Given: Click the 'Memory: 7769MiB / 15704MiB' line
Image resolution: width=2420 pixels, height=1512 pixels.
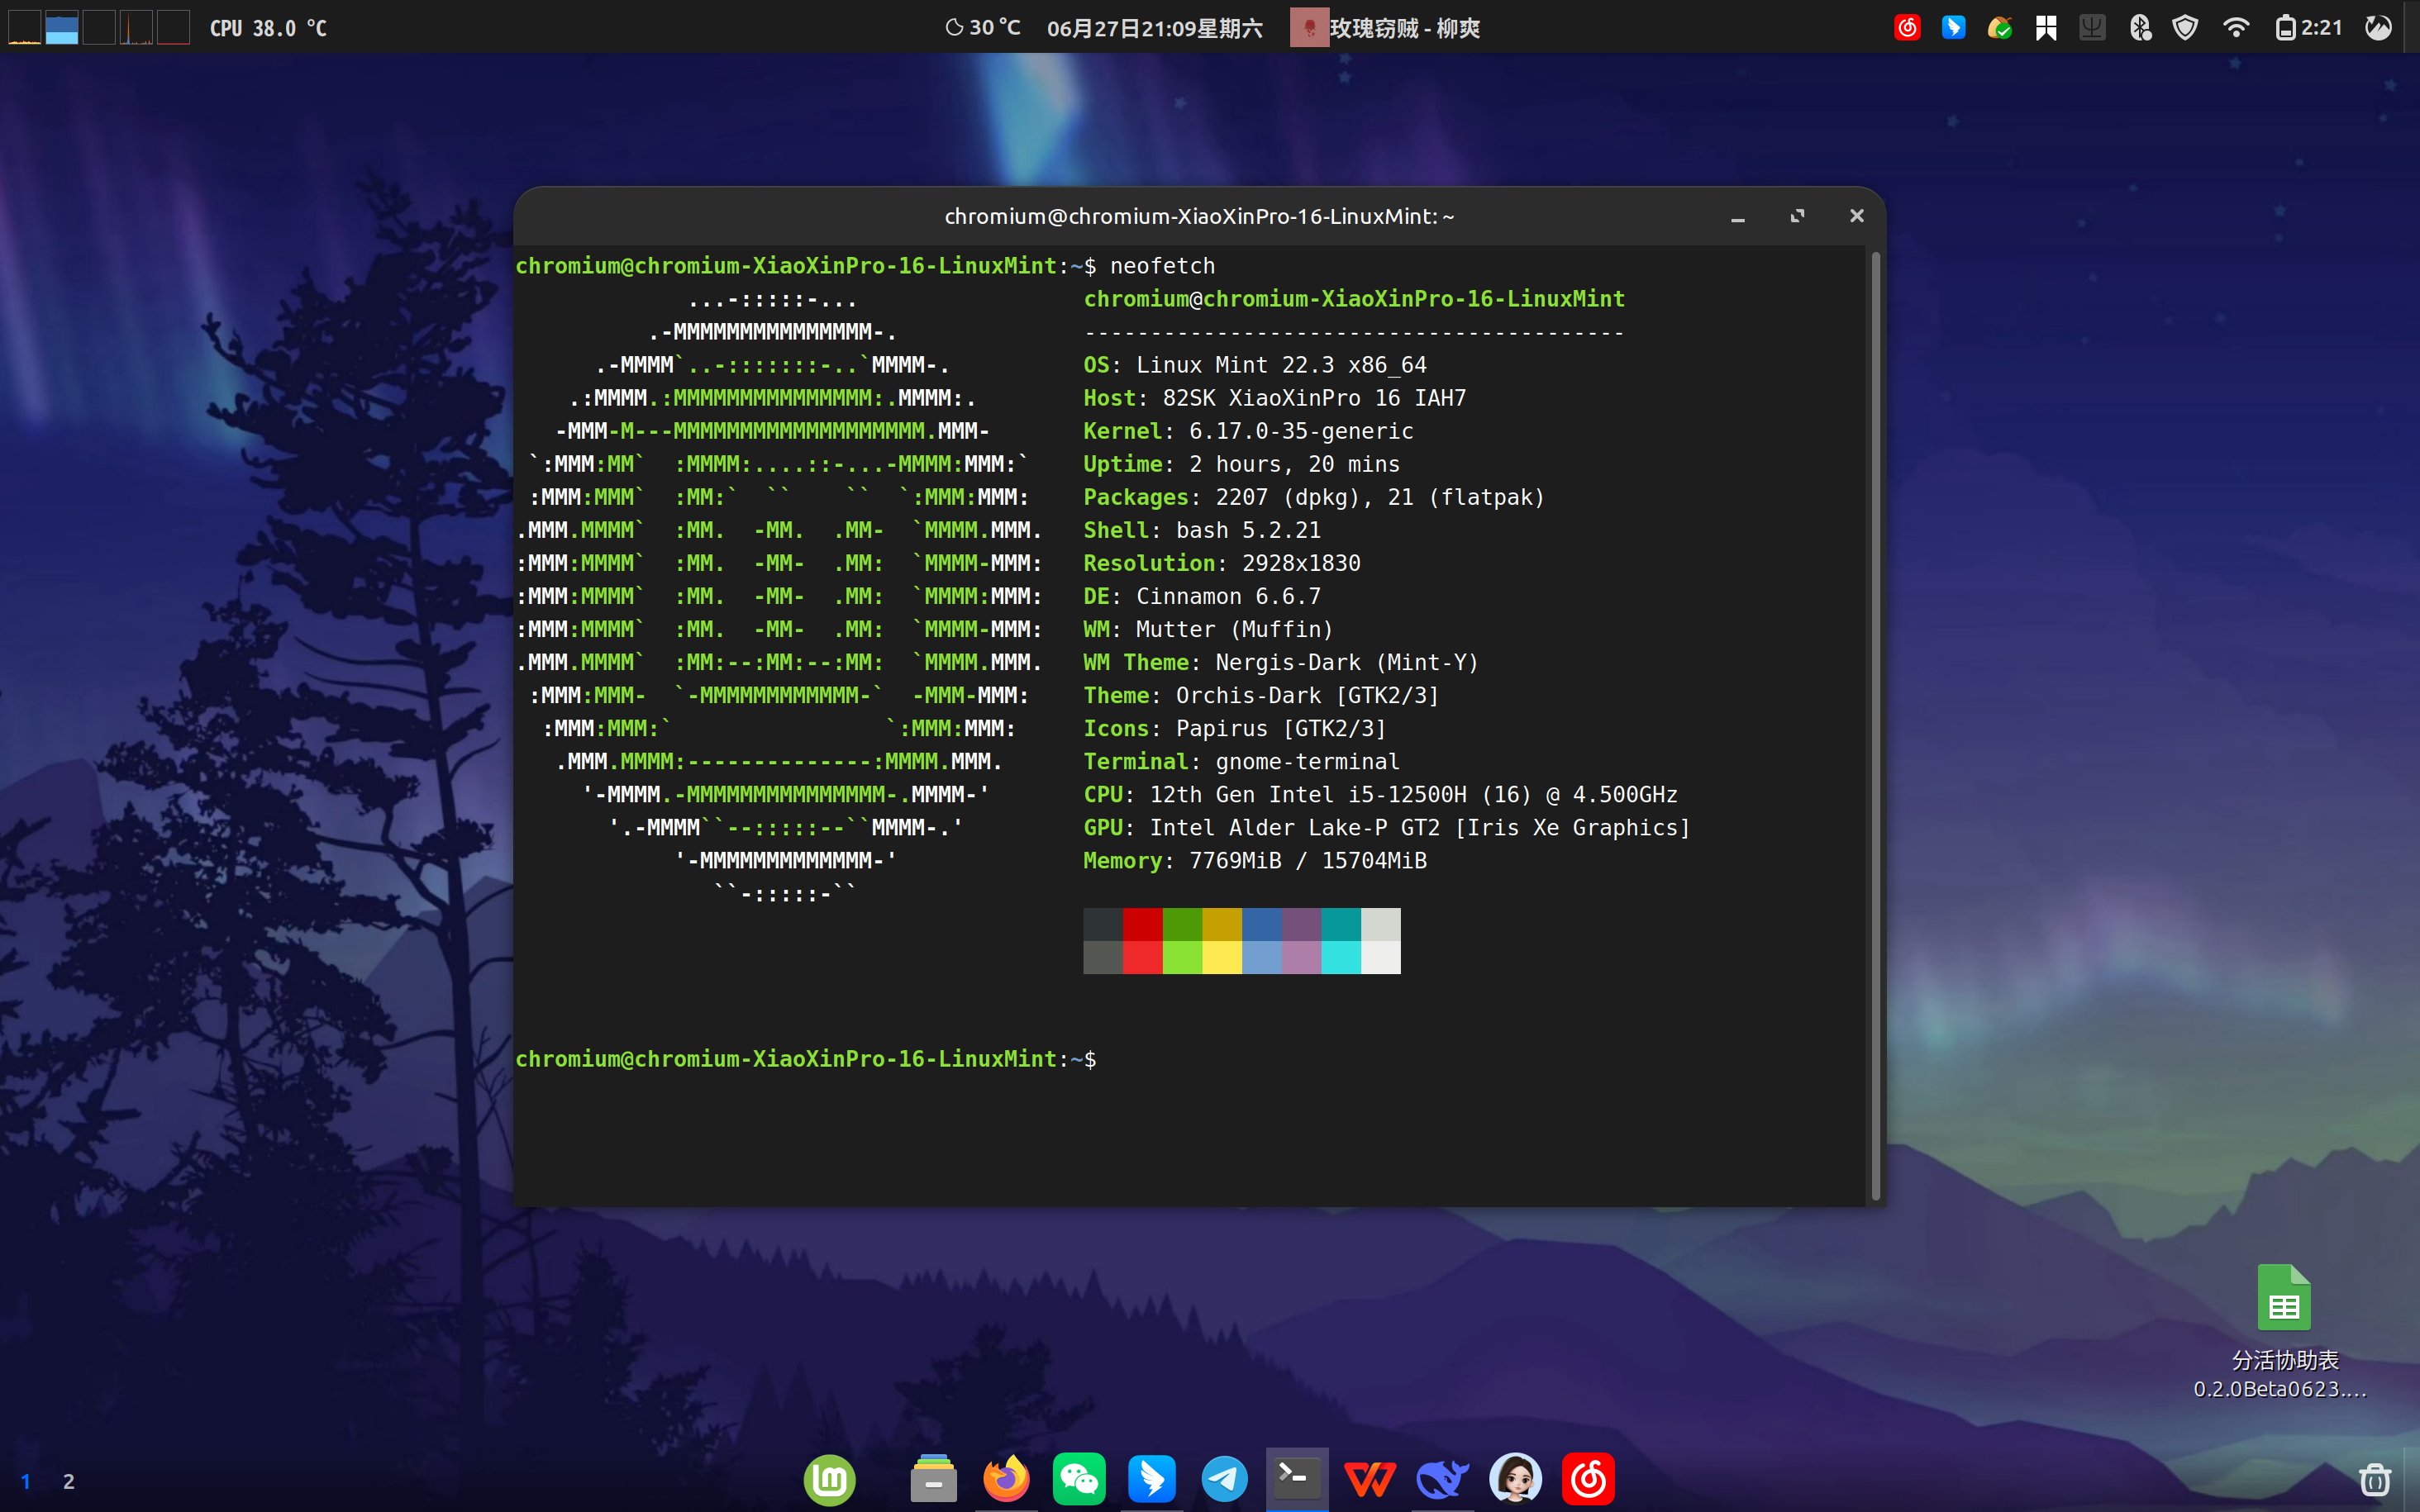Looking at the screenshot, I should (x=1255, y=860).
